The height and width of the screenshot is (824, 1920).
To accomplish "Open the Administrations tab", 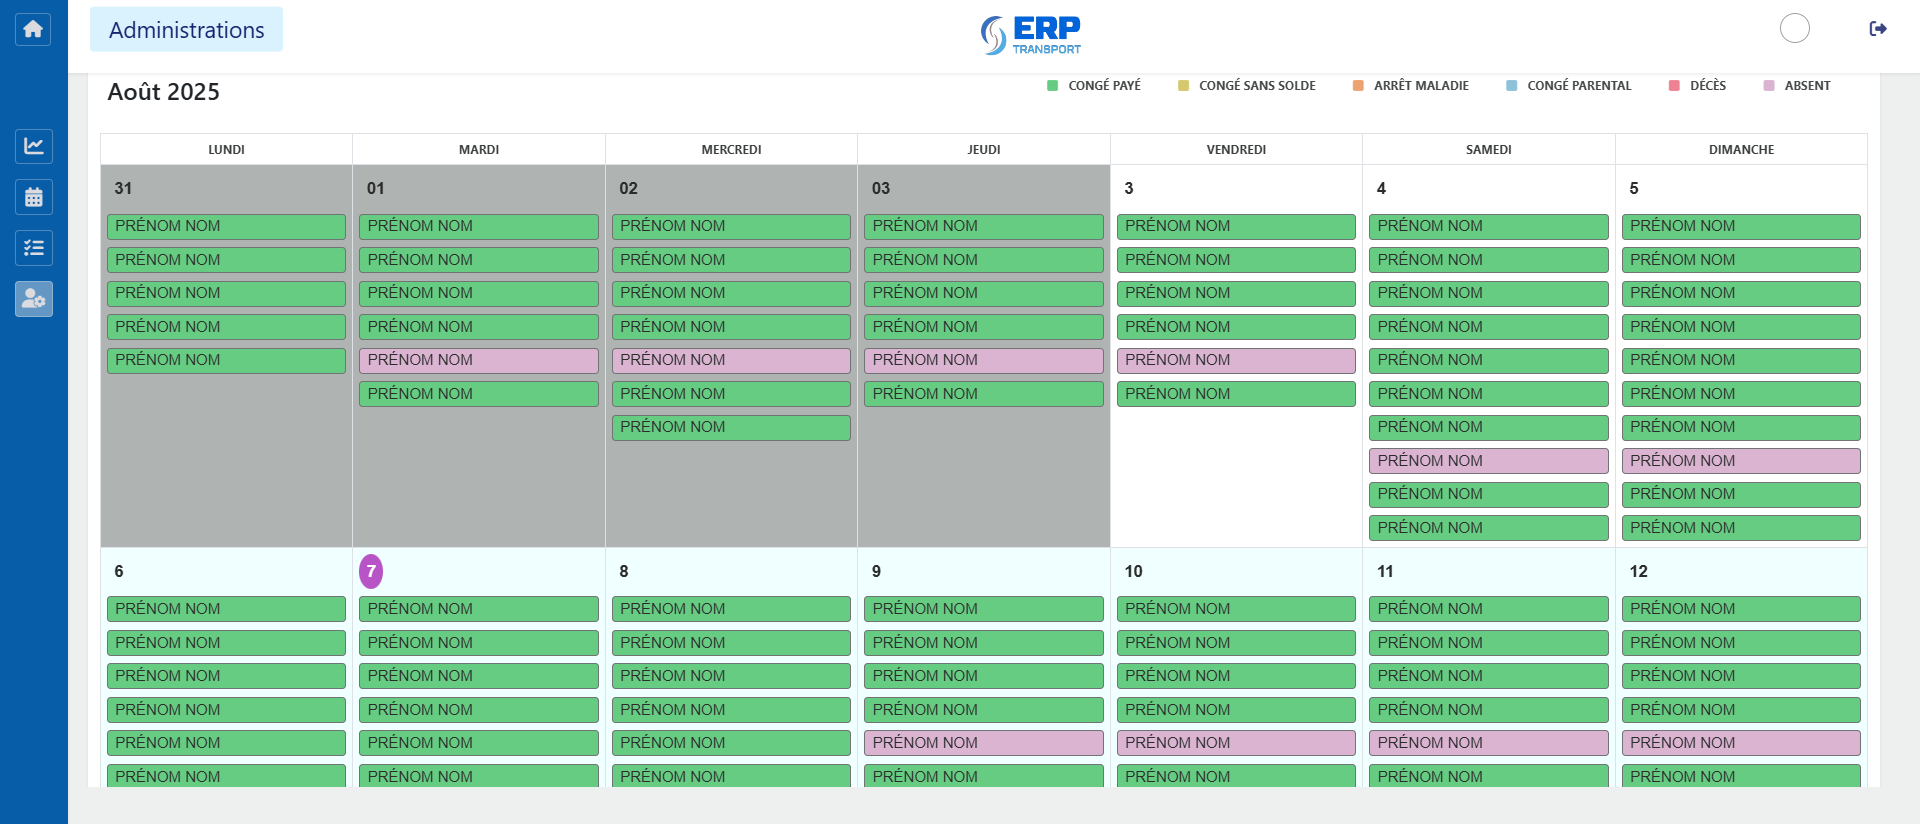I will tap(186, 30).
